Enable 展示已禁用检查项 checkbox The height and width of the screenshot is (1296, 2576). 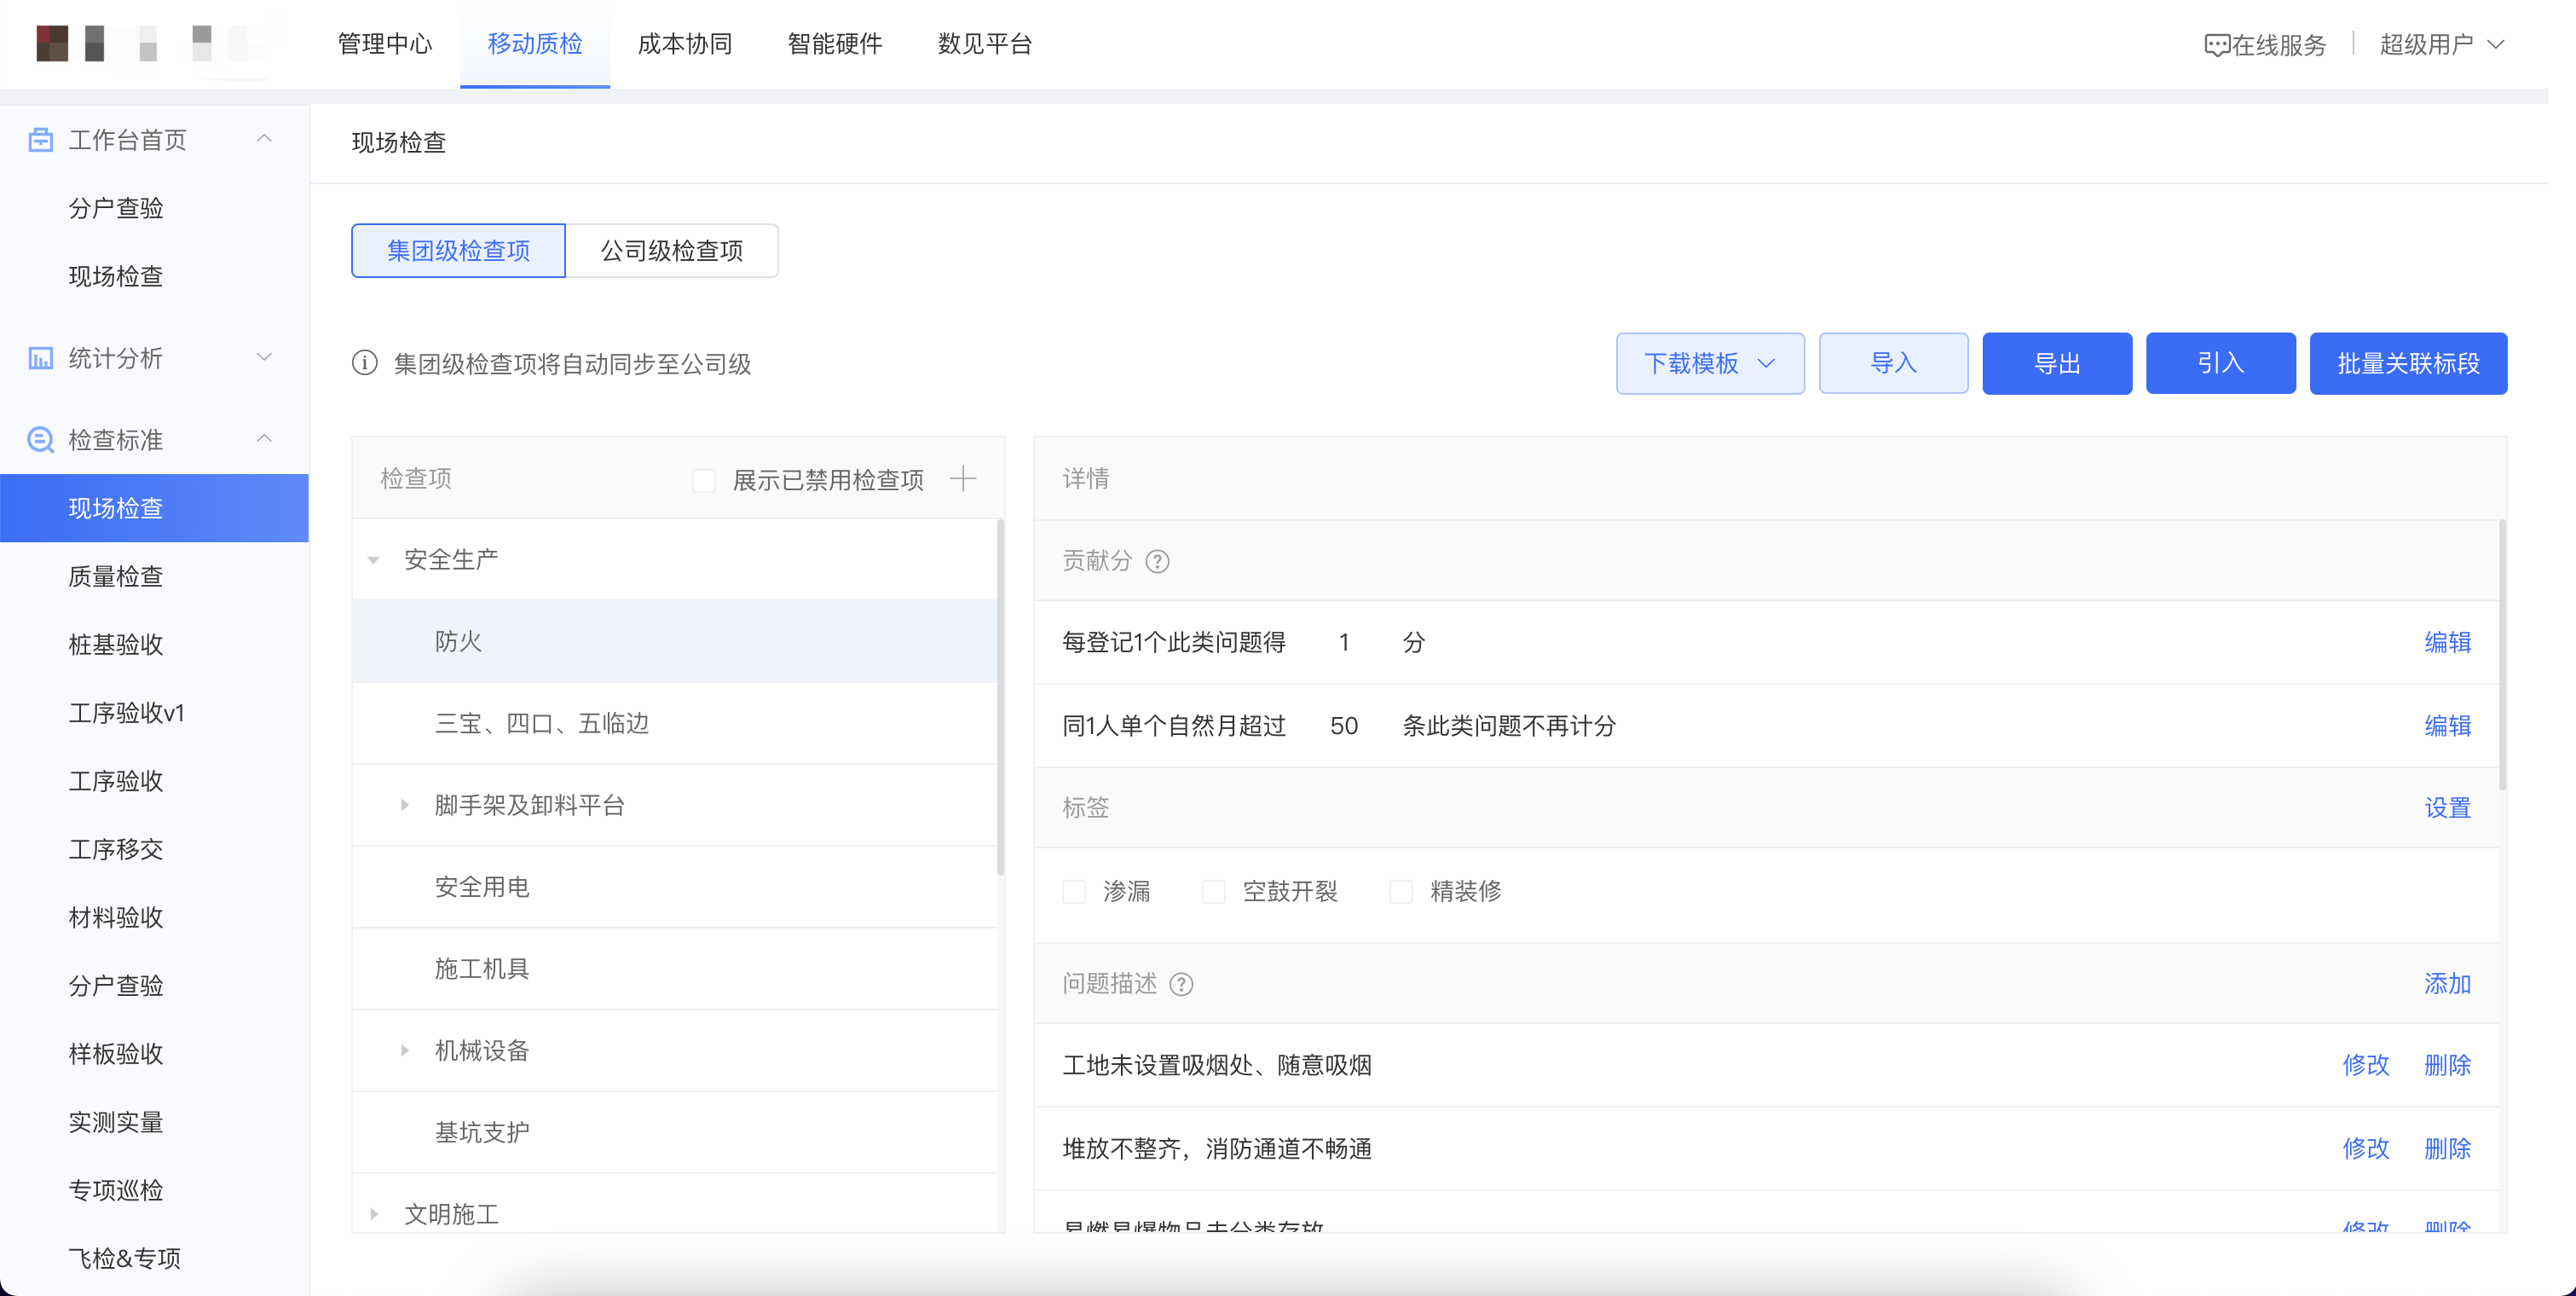tap(704, 480)
